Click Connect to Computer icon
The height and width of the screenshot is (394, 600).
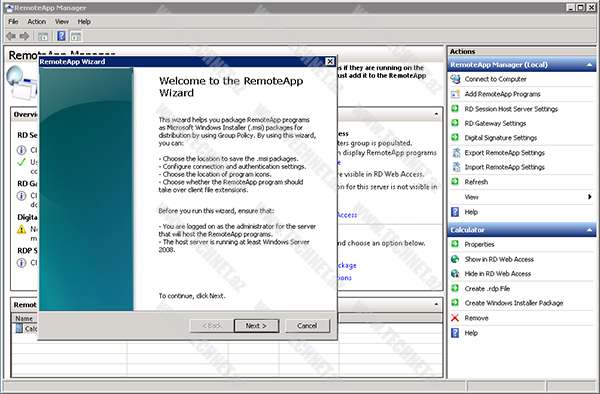(x=455, y=79)
